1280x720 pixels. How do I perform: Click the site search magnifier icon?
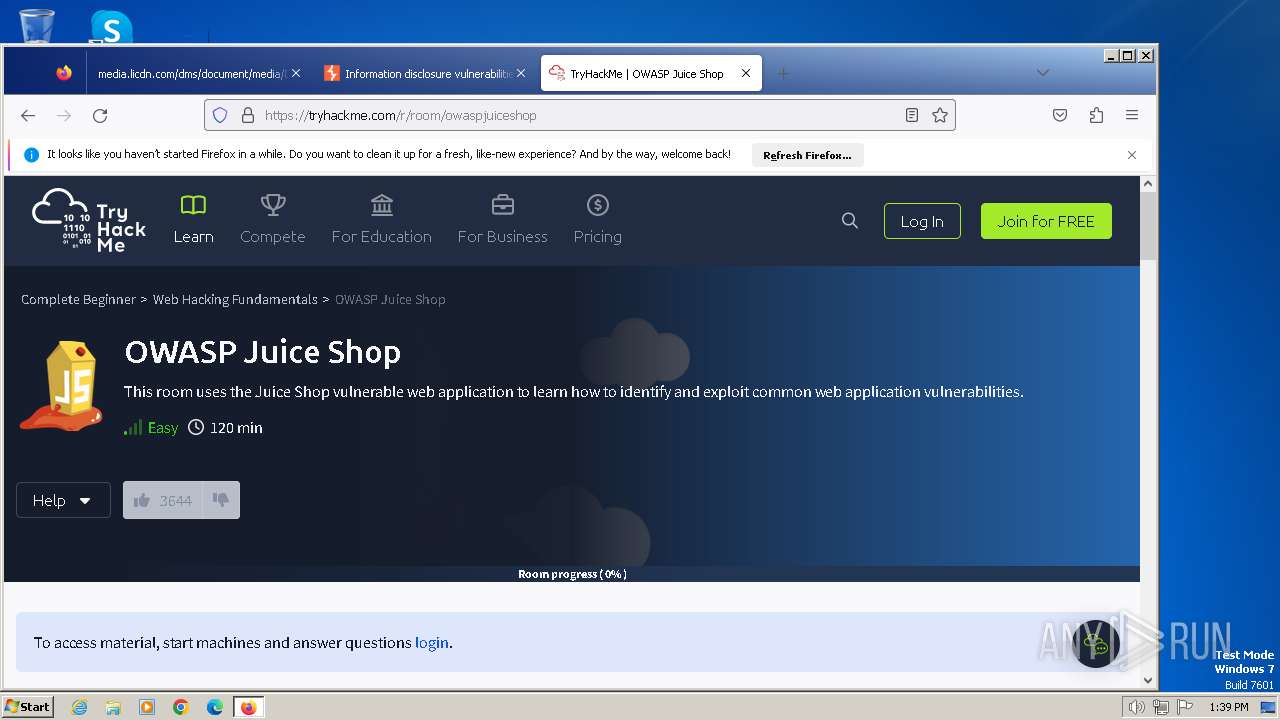(850, 221)
